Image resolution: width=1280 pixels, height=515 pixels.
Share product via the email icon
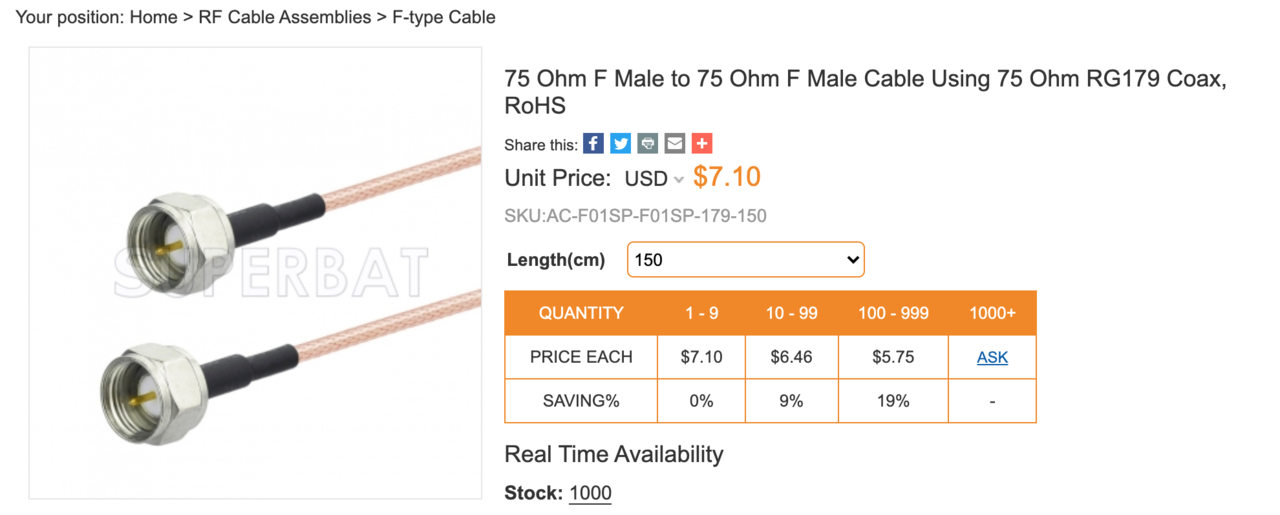pos(675,144)
